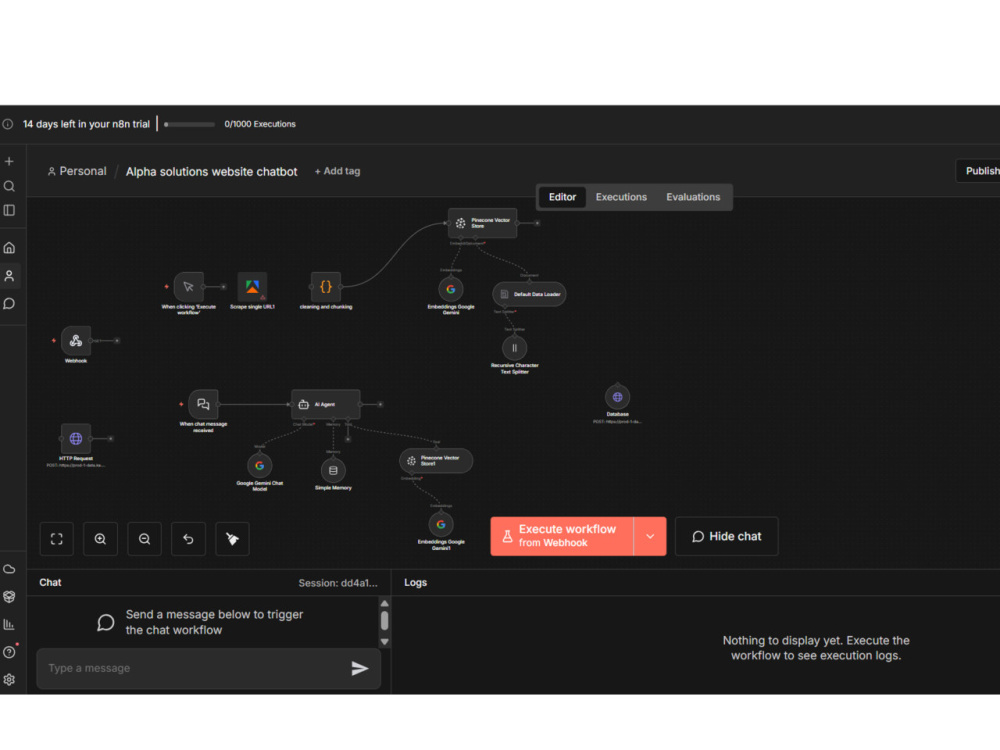The image size is (1000, 750).
Task: Open the Personal breadcrumb link
Action: (x=77, y=171)
